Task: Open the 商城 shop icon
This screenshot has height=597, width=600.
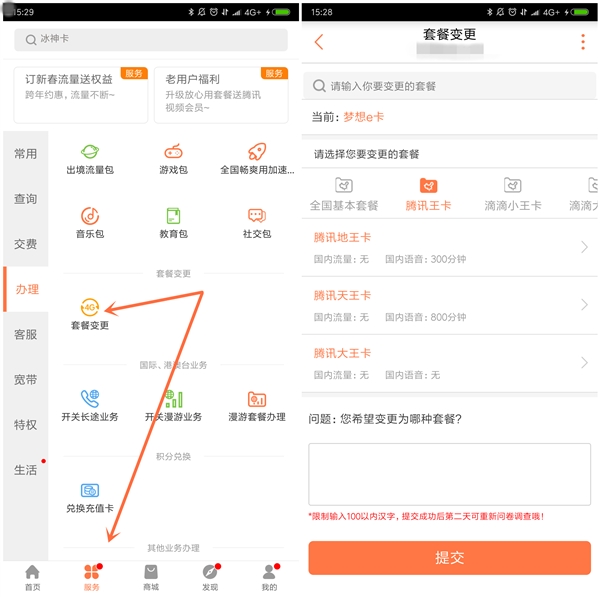Action: point(151,572)
